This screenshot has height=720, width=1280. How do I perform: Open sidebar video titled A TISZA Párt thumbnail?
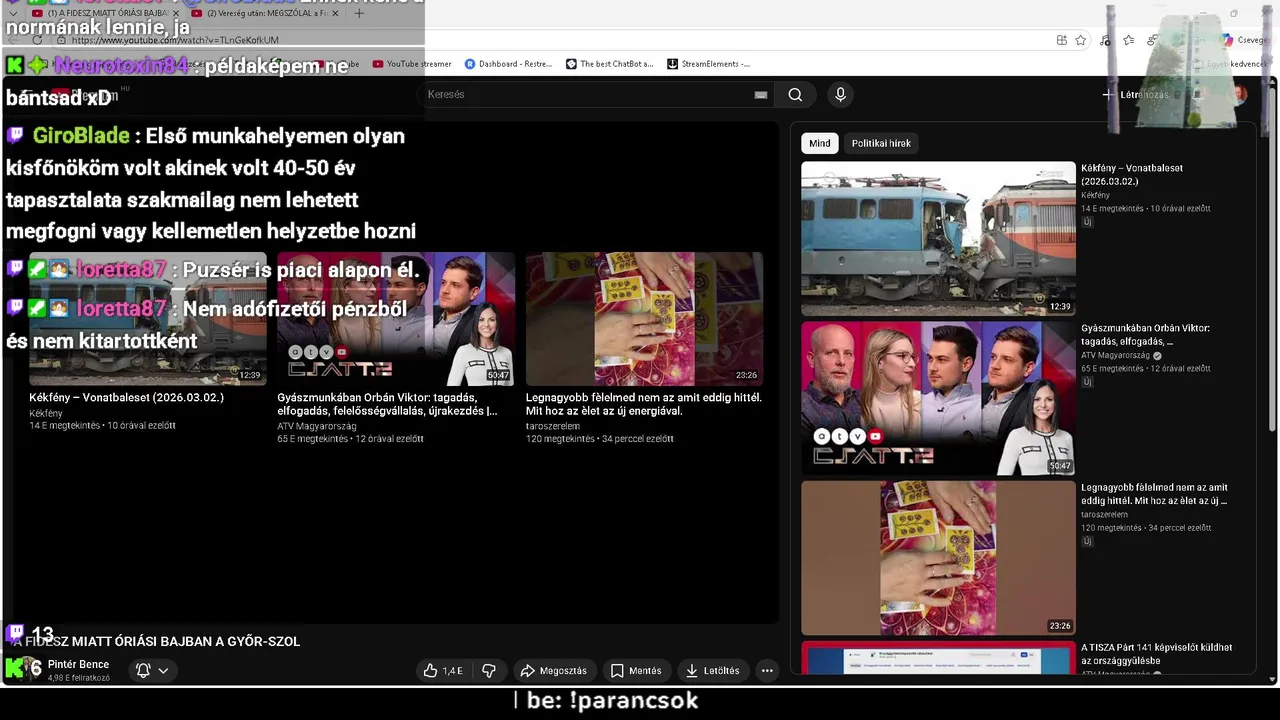point(938,658)
